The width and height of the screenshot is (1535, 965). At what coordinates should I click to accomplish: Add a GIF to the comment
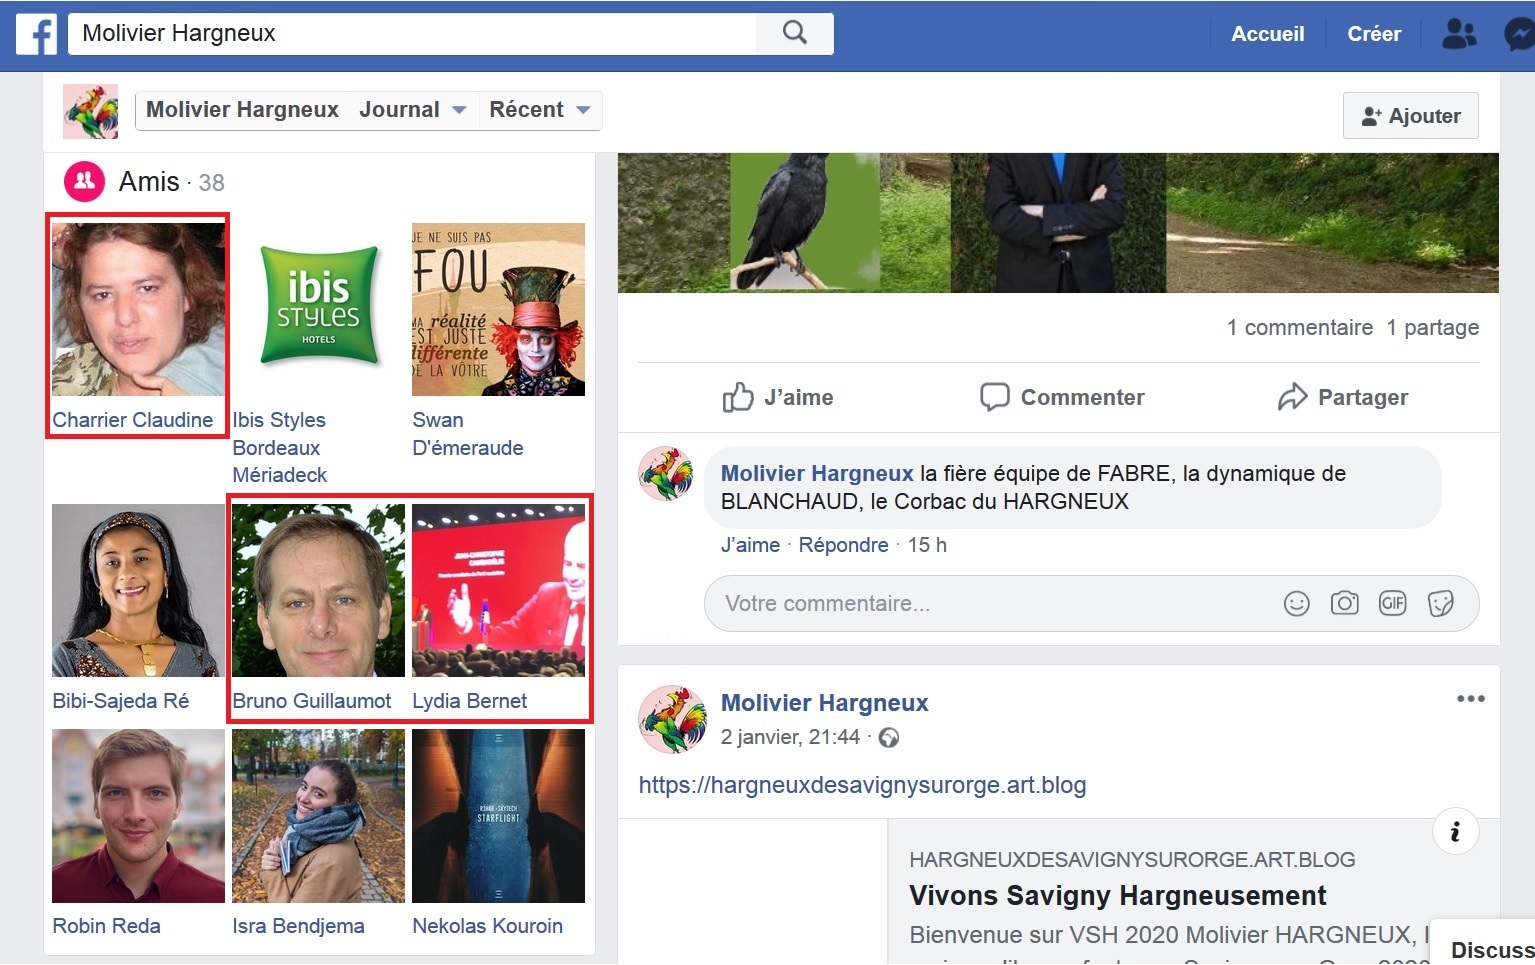point(1392,603)
